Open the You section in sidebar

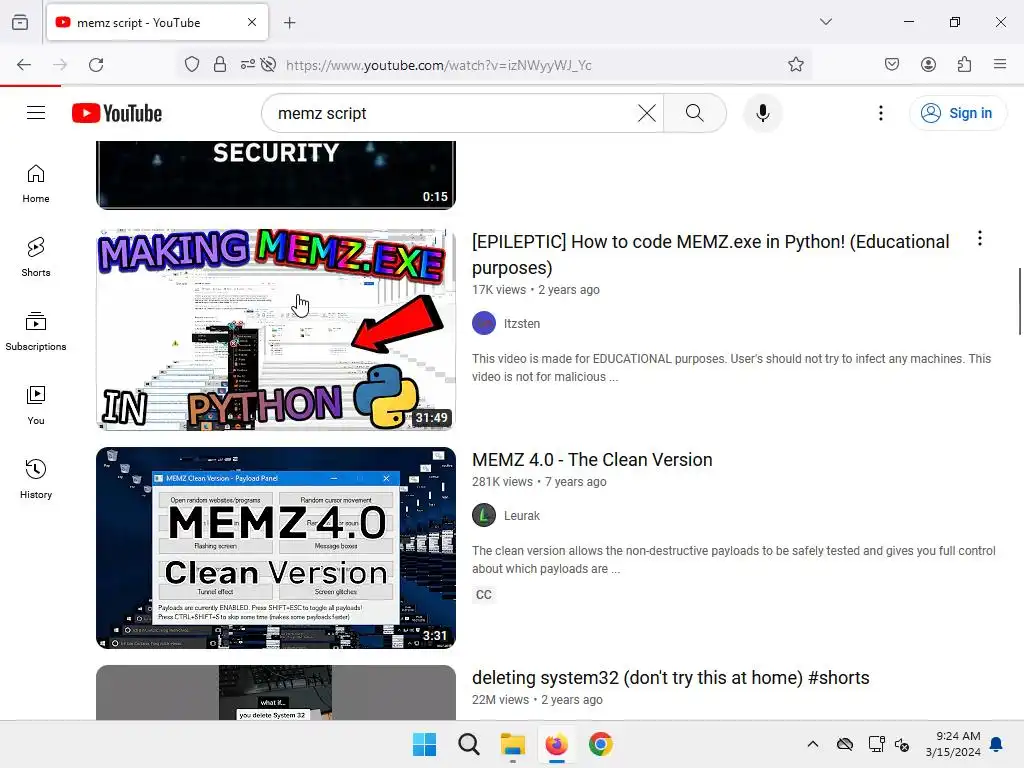point(36,406)
